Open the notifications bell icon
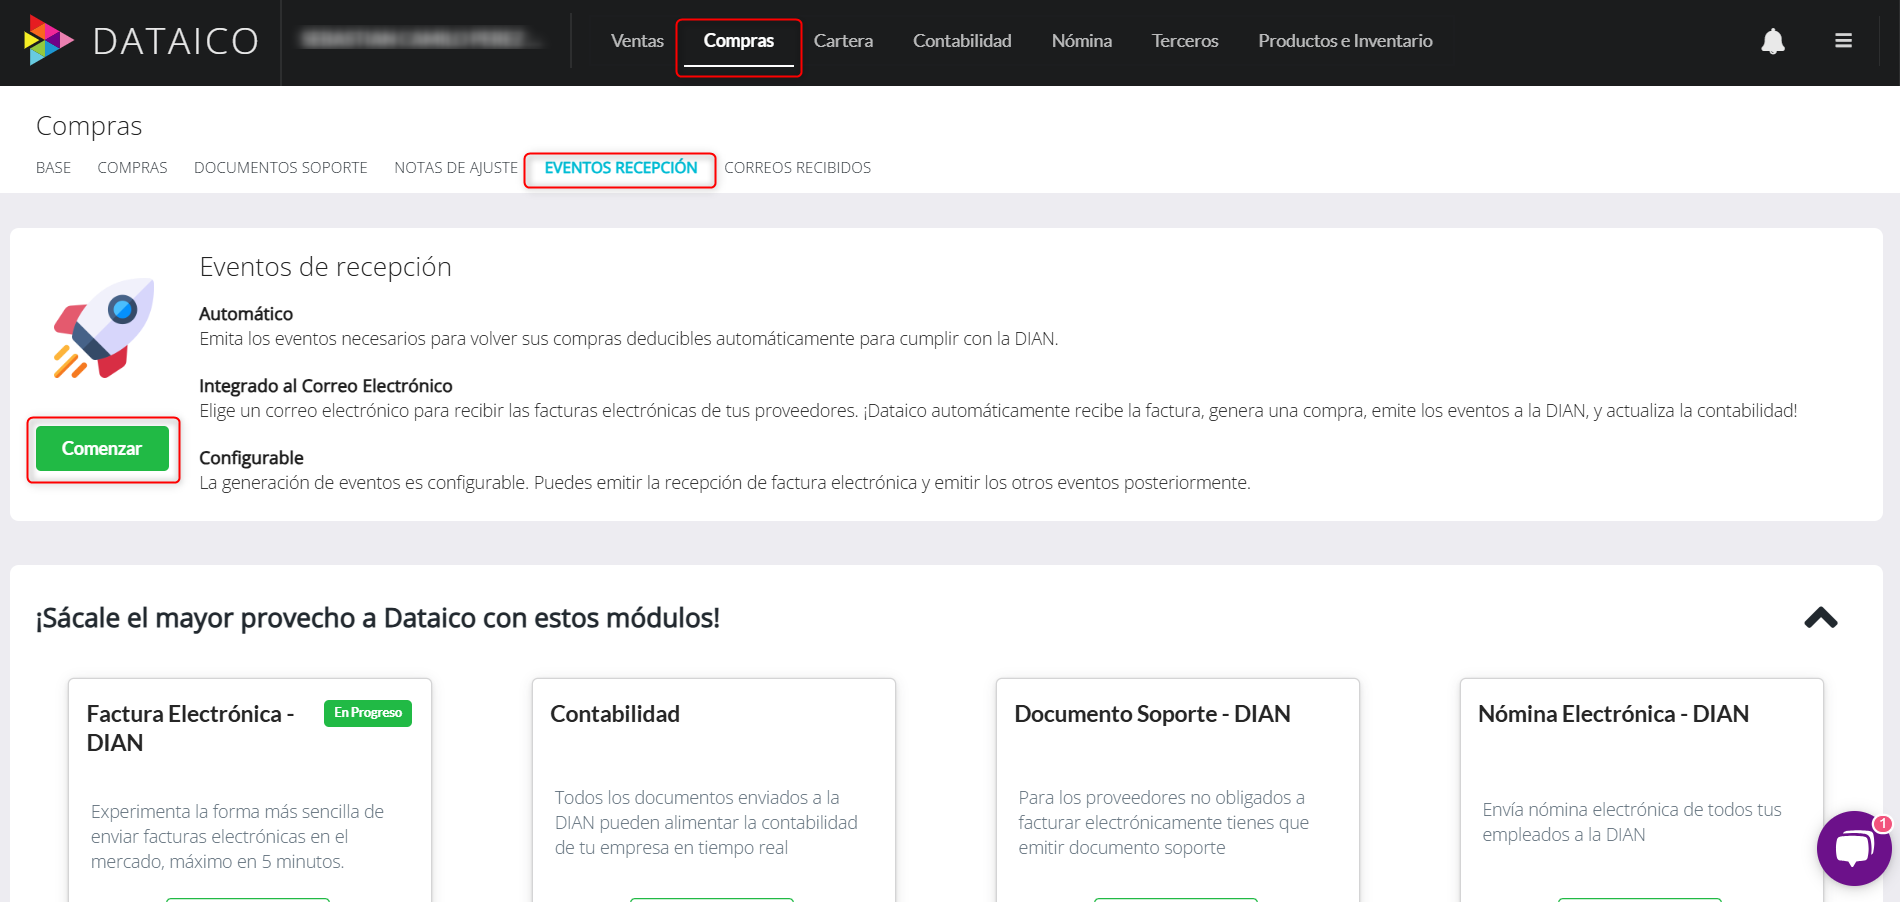This screenshot has width=1900, height=902. coord(1773,41)
